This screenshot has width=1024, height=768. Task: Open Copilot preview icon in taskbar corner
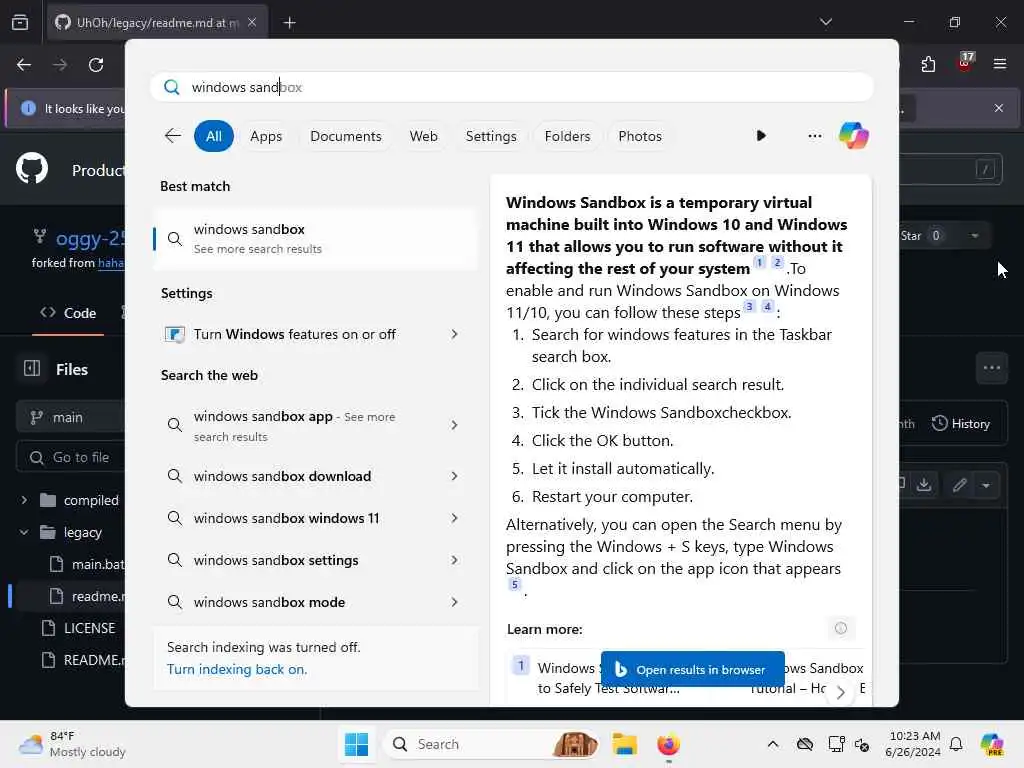pyautogui.click(x=992, y=744)
